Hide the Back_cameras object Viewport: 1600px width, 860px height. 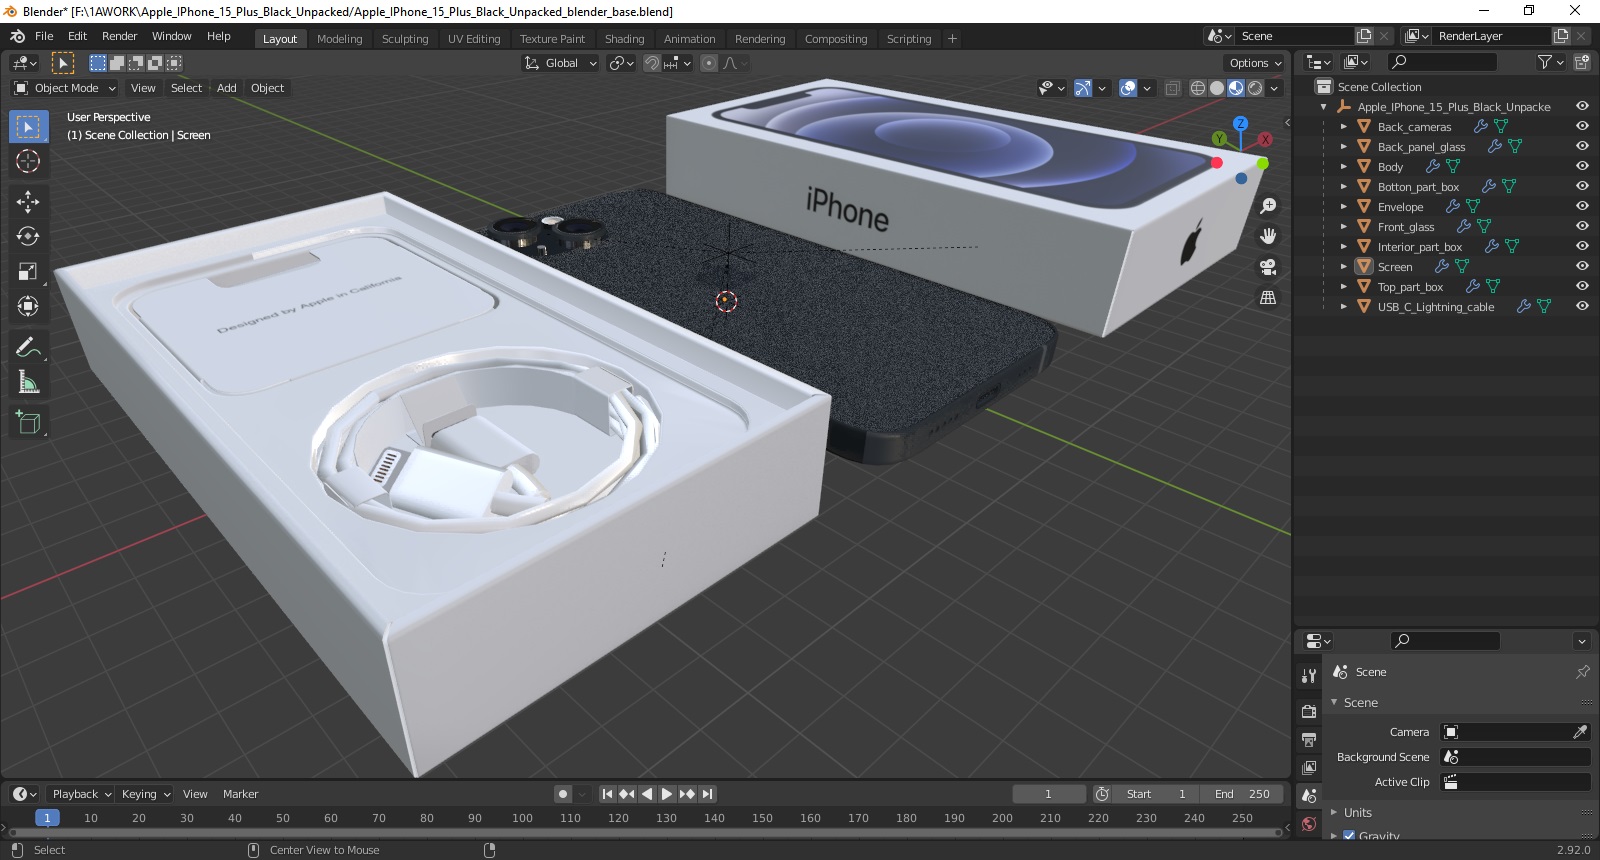click(x=1582, y=126)
